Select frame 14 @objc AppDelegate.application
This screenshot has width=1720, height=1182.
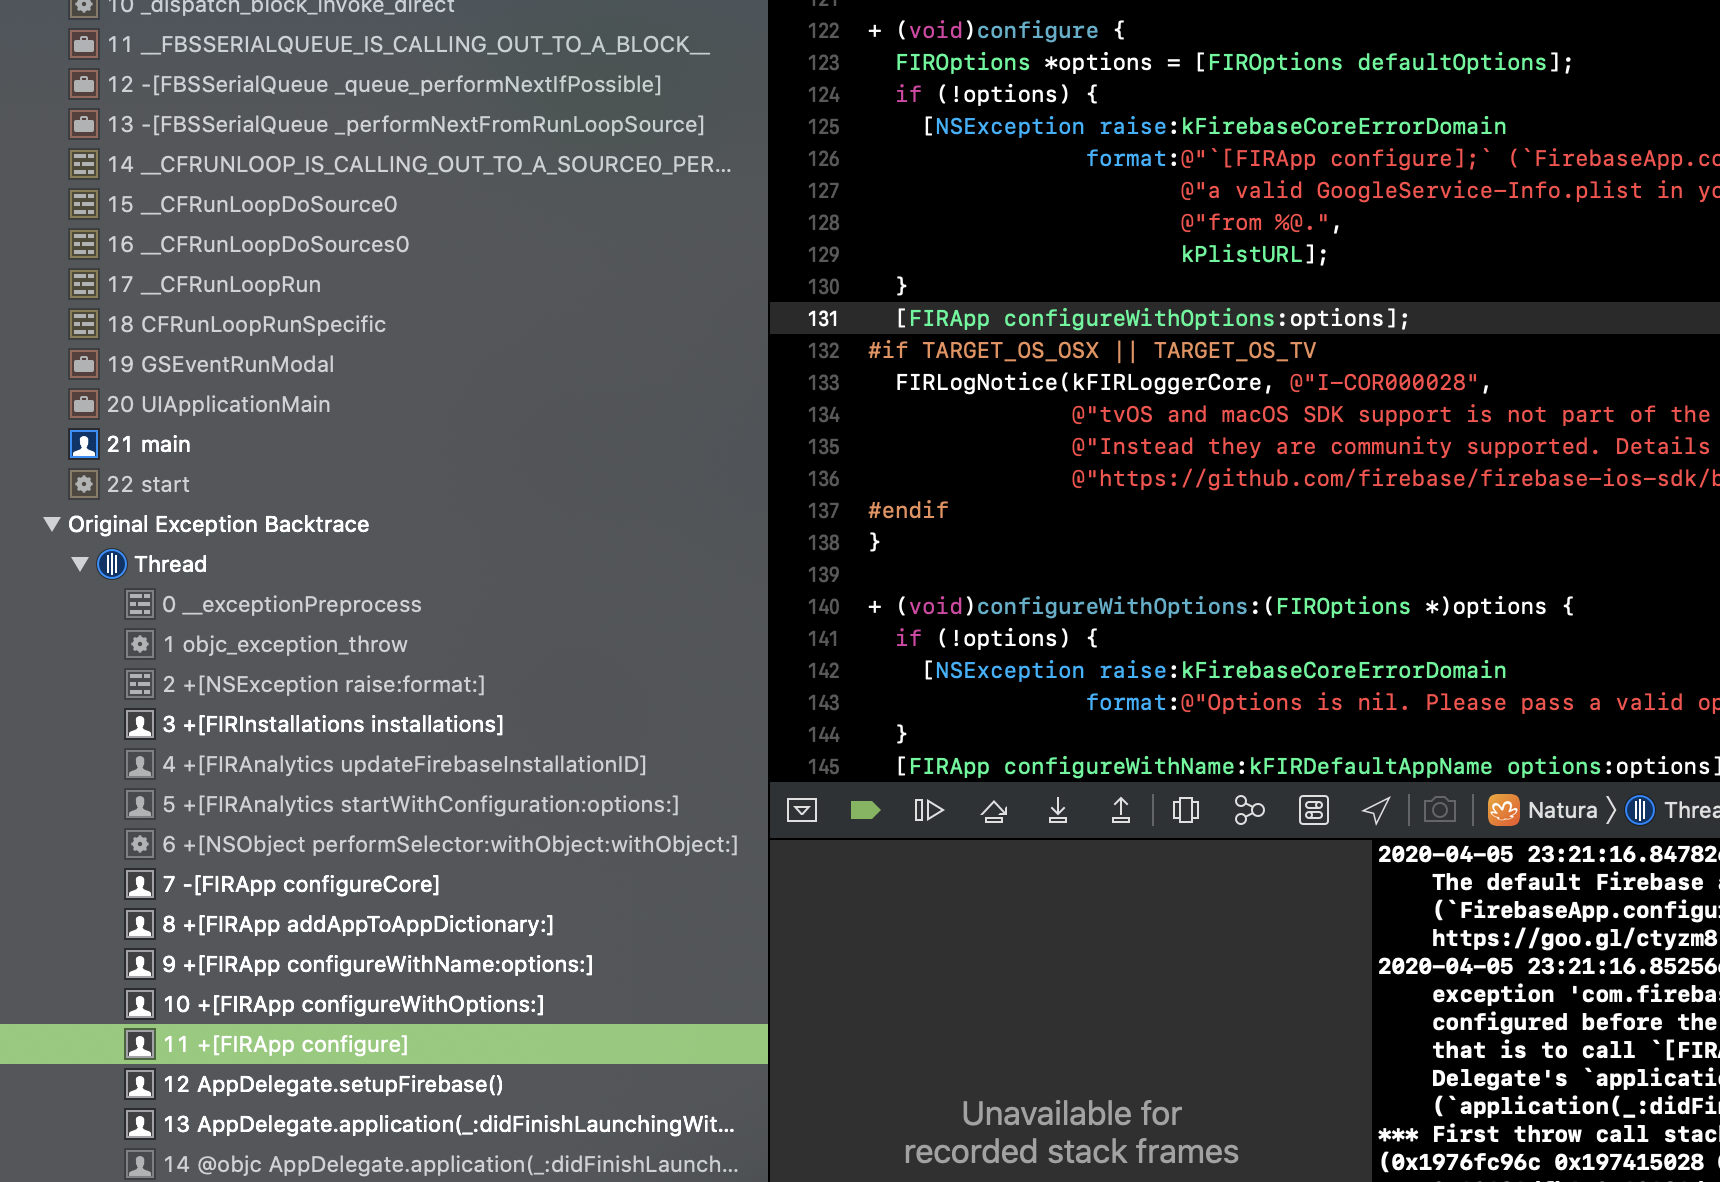click(384, 1164)
